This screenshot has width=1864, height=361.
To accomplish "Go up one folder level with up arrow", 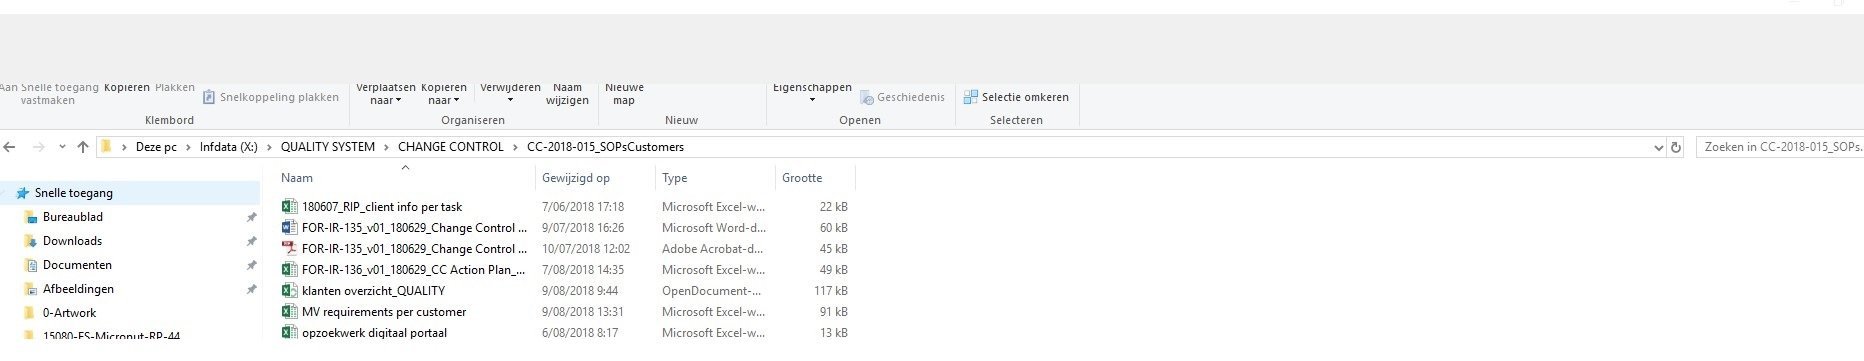I will pos(83,147).
